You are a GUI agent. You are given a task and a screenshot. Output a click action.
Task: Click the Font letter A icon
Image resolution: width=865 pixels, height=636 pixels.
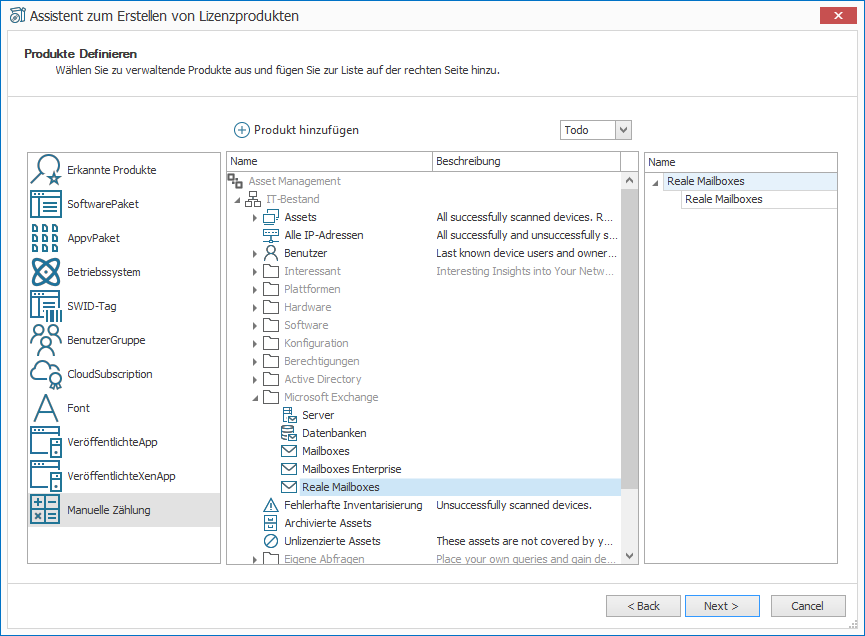[45, 408]
